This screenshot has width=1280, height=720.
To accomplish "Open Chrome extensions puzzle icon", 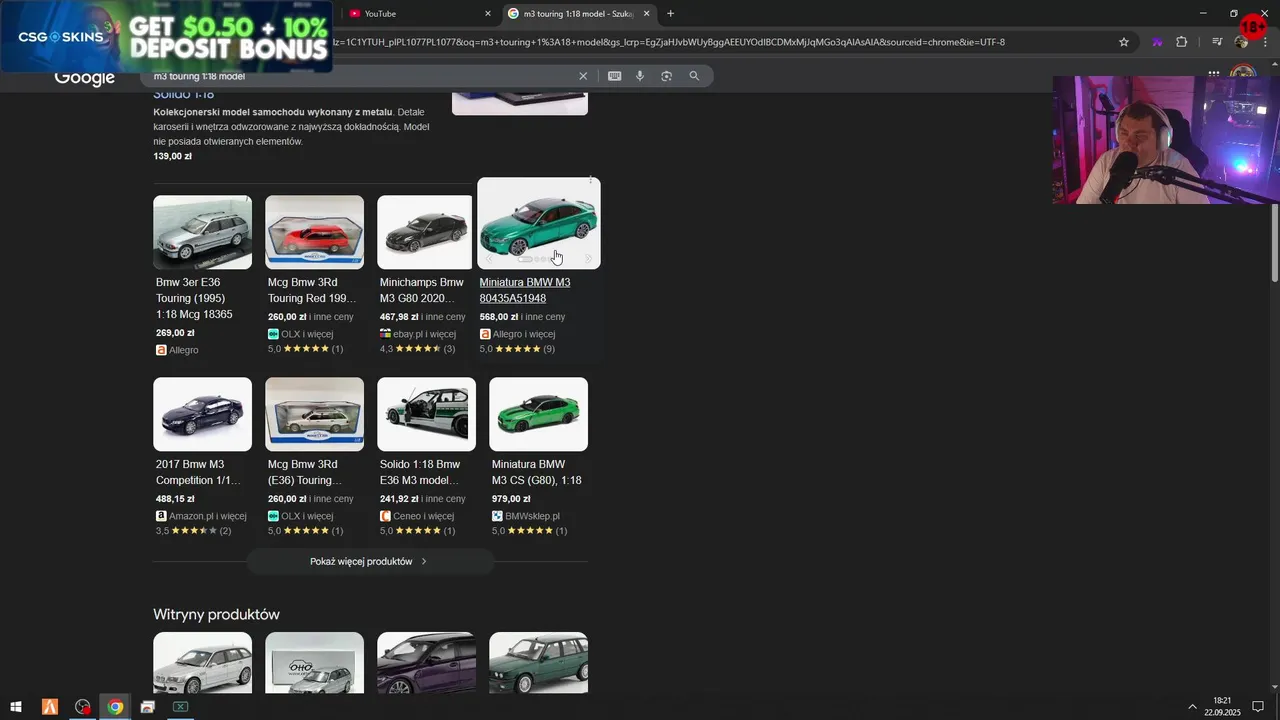I will click(1181, 42).
